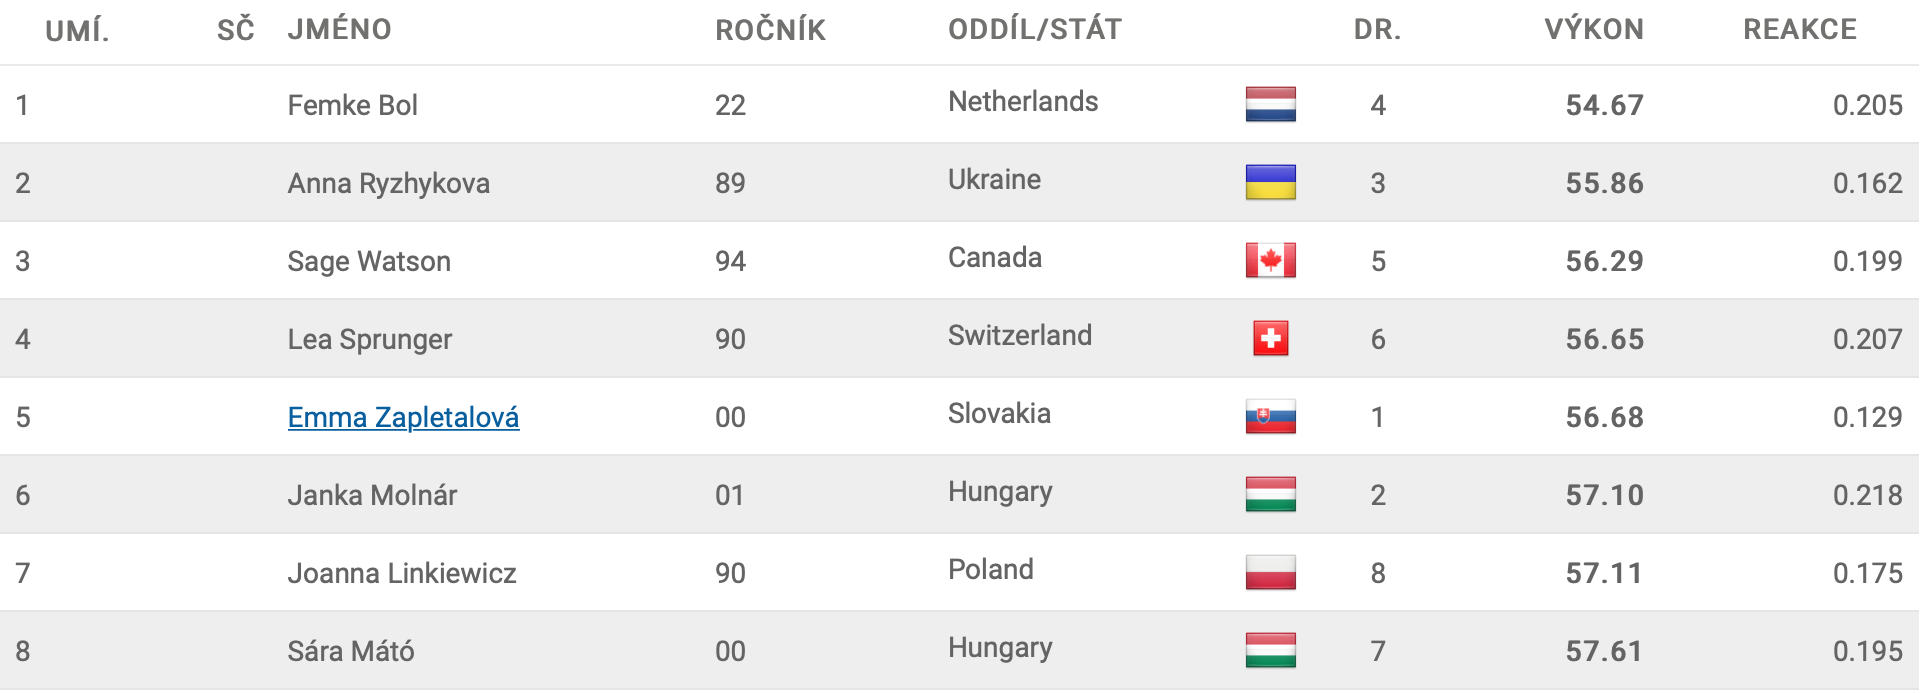Click Sage Watson's name
The image size is (1922, 694).
(369, 261)
